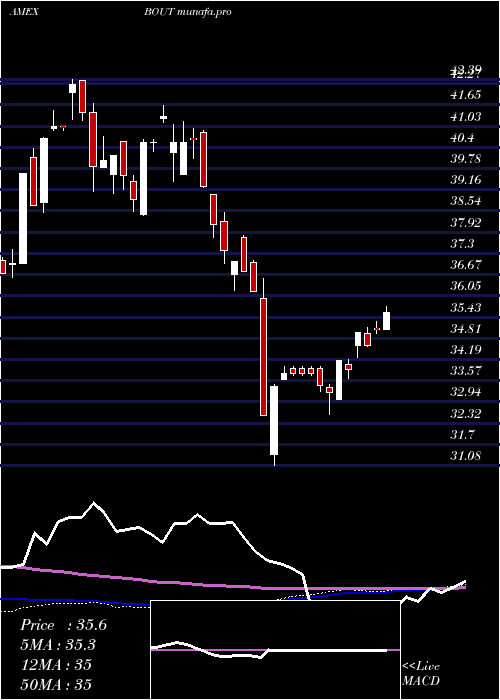Pick the 37.3 price axis value
The height and width of the screenshot is (700, 500).
coord(462,243)
